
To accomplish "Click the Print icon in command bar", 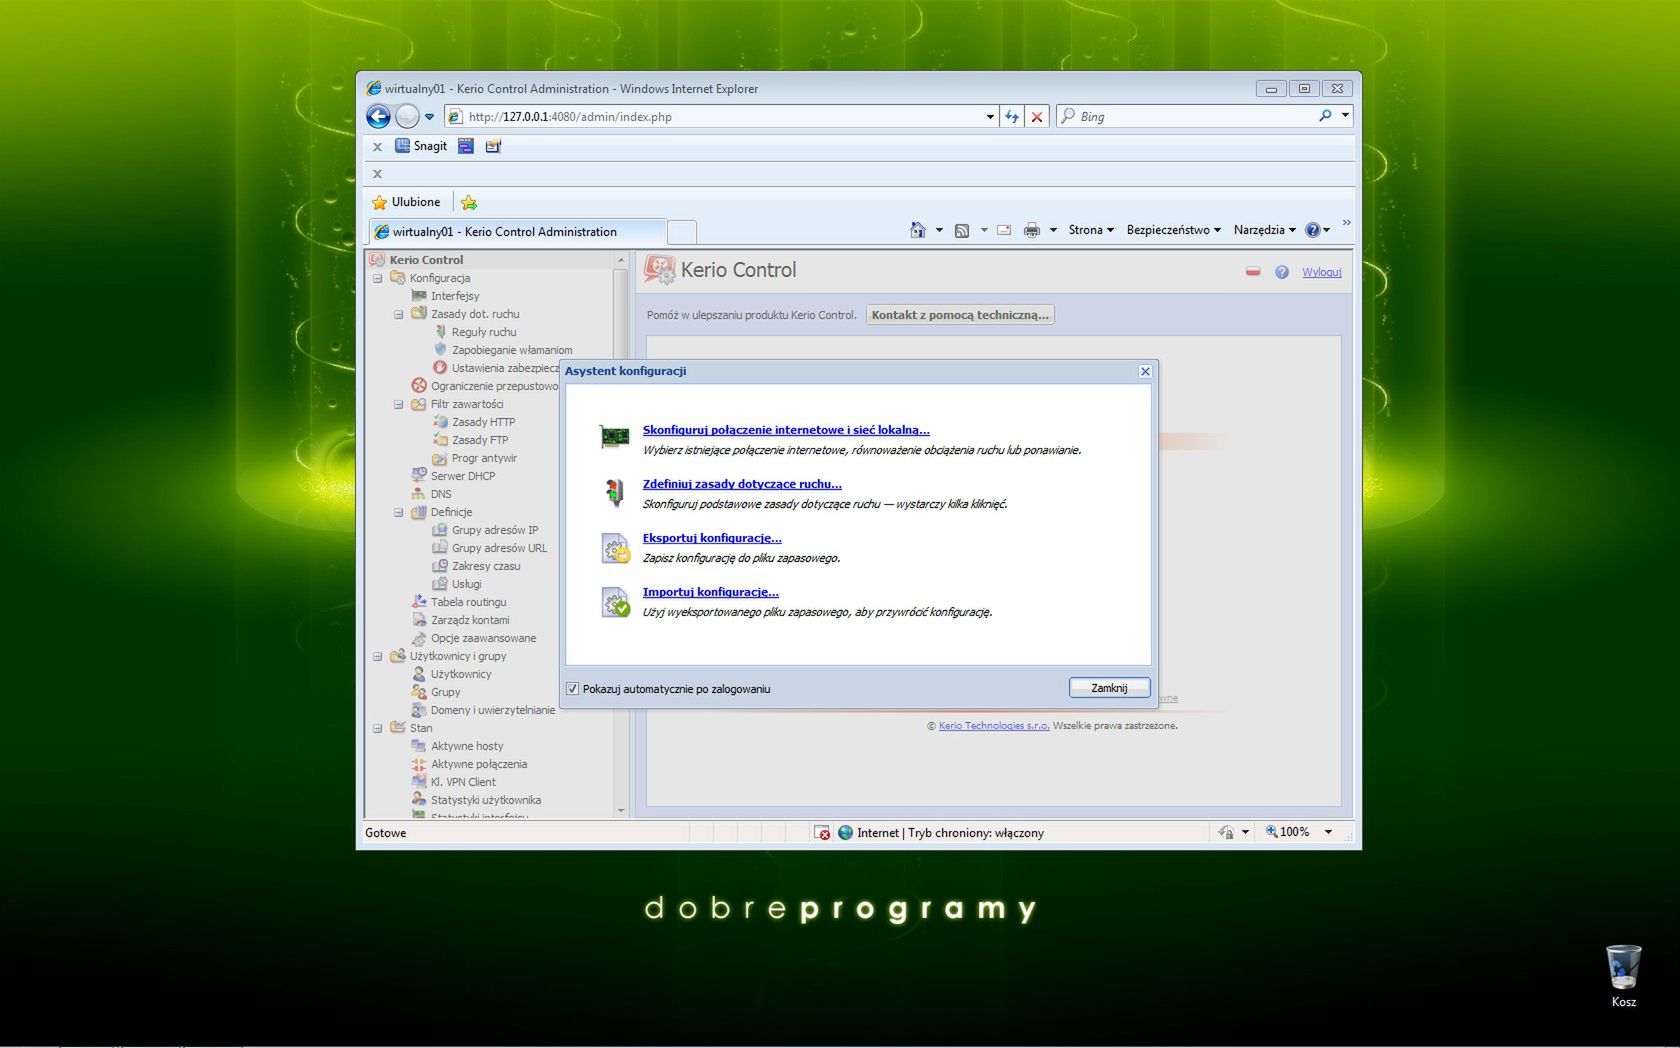I will (1032, 230).
